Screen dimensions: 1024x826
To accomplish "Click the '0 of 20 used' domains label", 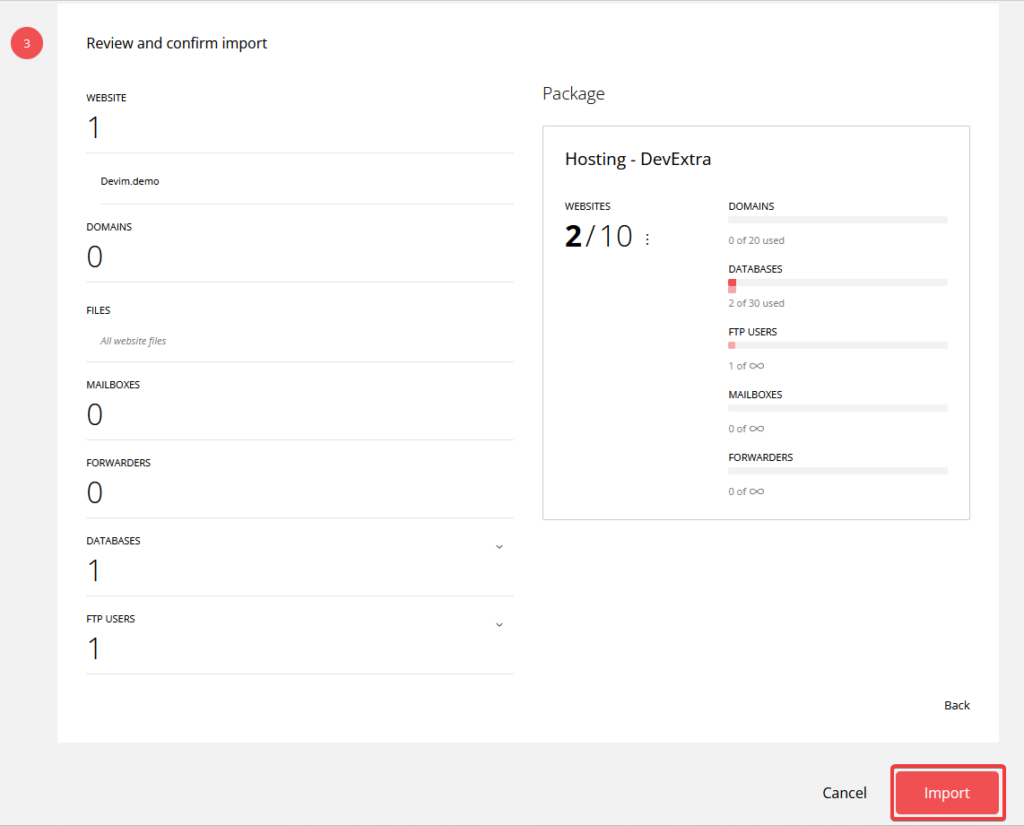I will pos(756,240).
